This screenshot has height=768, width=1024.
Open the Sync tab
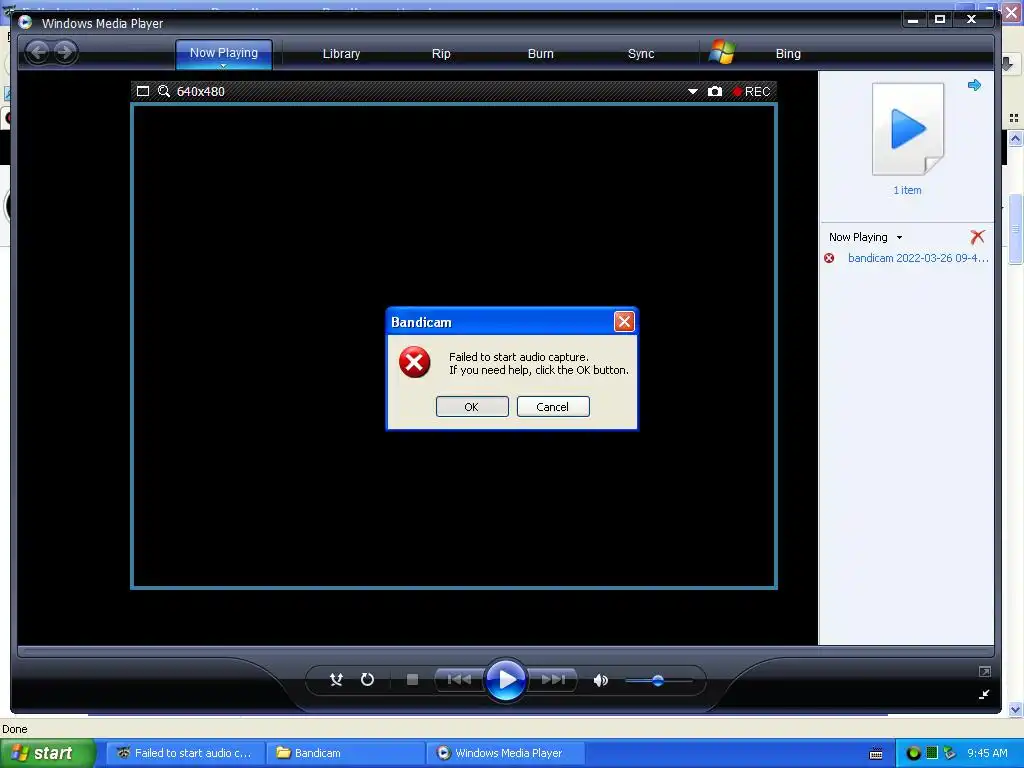click(x=641, y=54)
